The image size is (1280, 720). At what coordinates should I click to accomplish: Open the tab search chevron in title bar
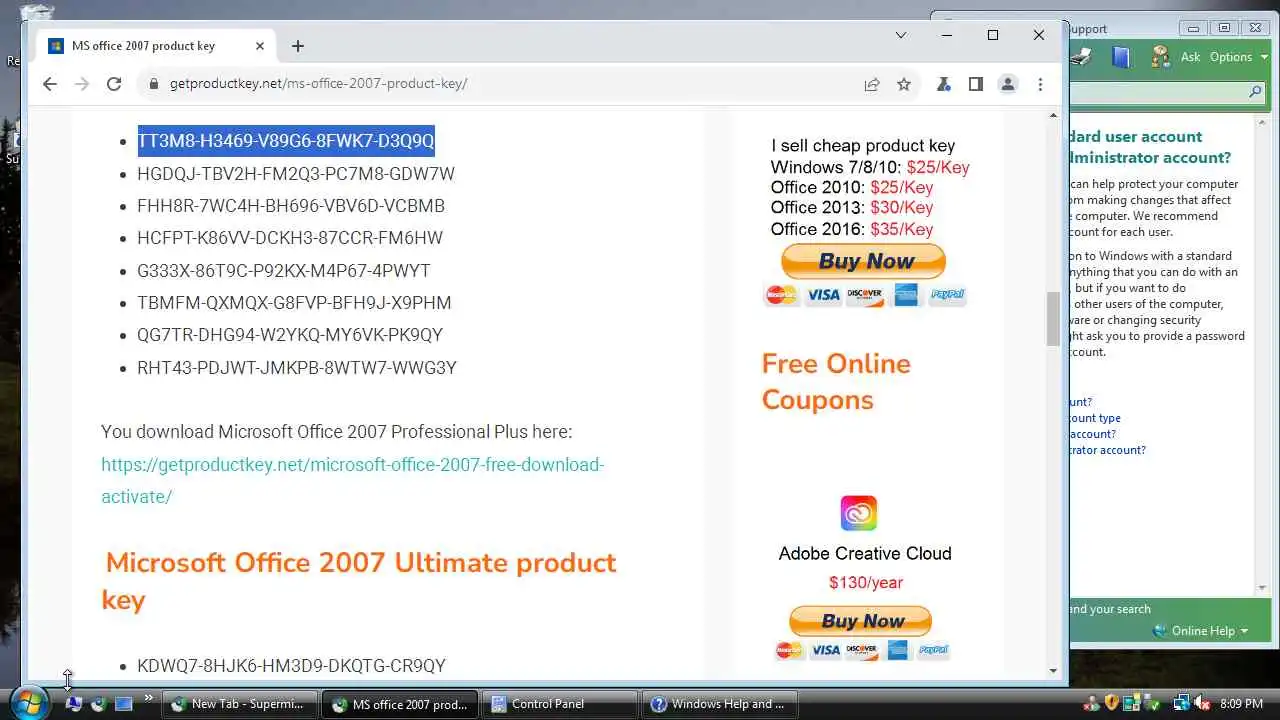(901, 35)
